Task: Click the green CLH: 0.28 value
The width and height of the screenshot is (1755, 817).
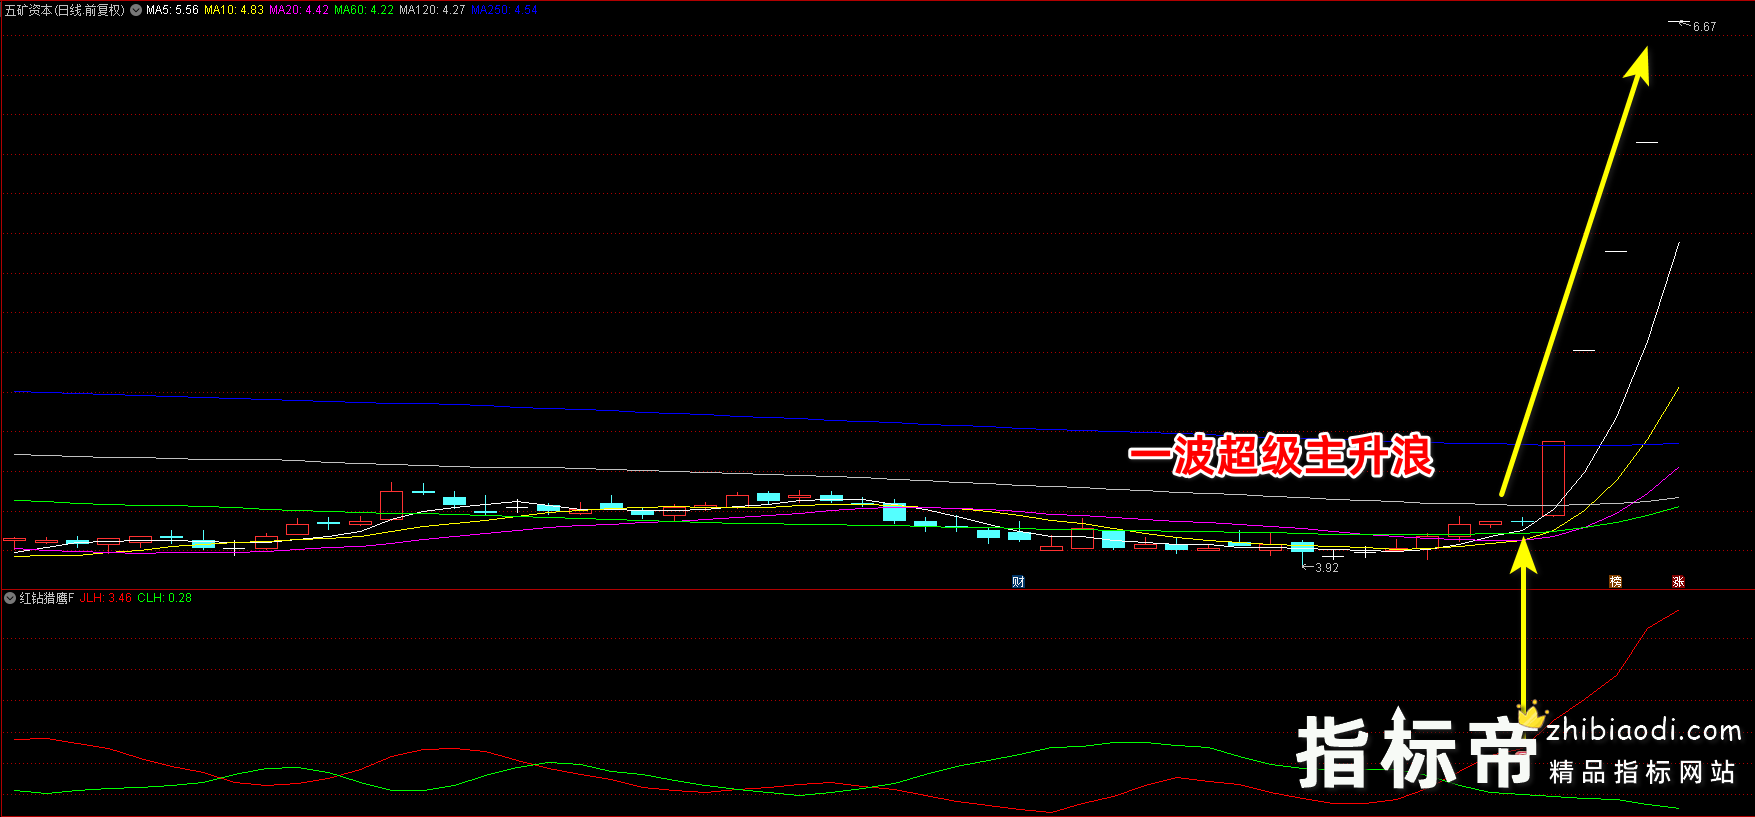Action: [165, 598]
